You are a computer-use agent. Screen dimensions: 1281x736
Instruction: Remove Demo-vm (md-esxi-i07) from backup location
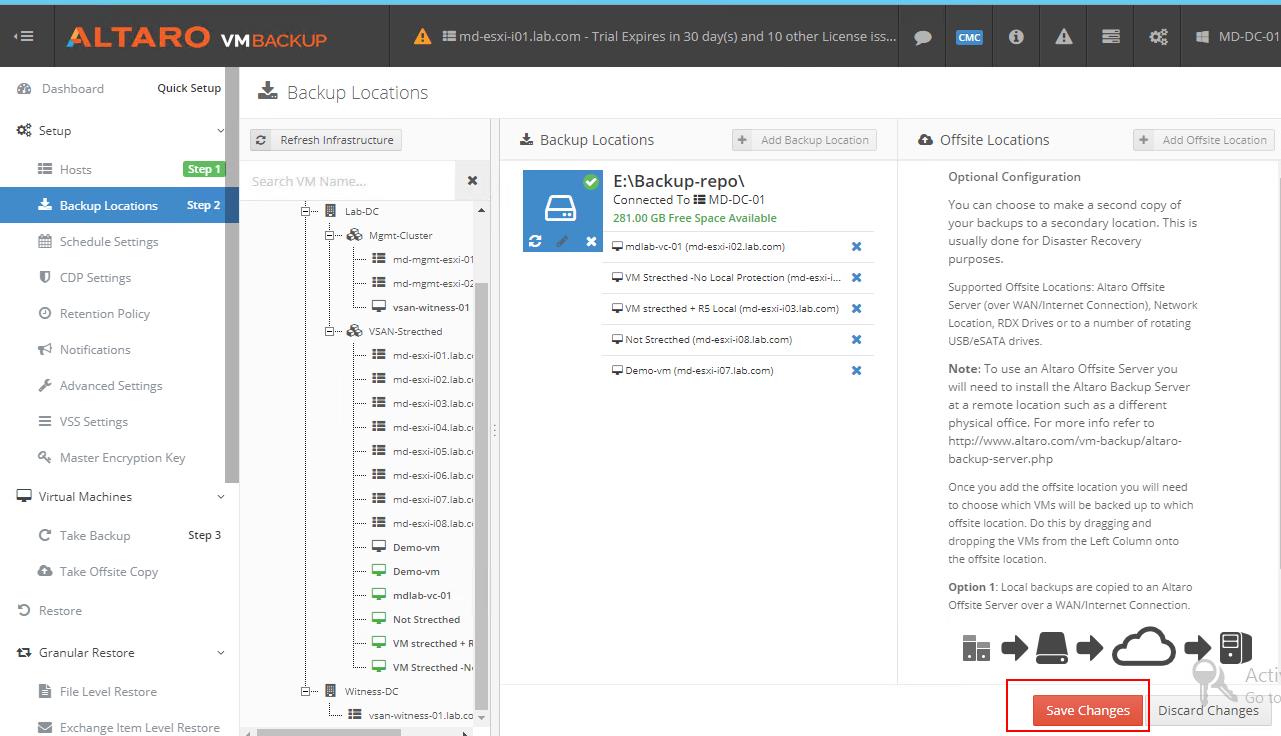(x=856, y=371)
